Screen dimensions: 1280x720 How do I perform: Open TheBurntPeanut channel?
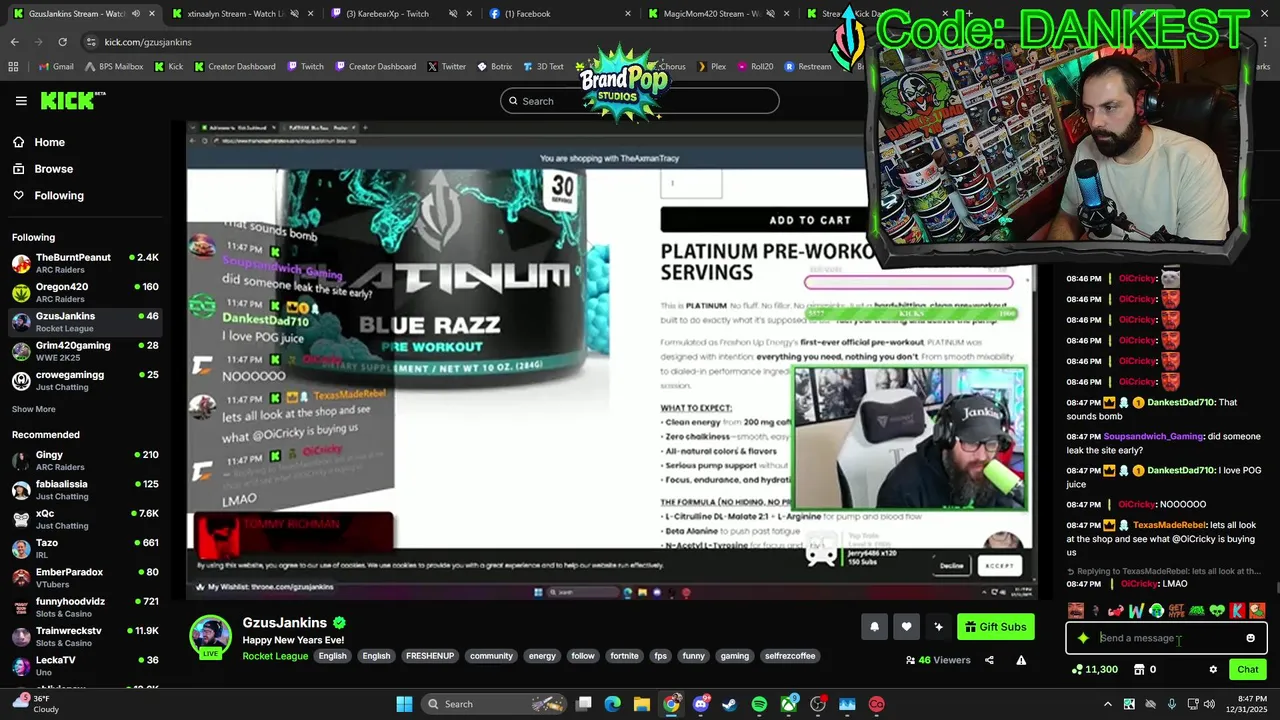tap(85, 264)
